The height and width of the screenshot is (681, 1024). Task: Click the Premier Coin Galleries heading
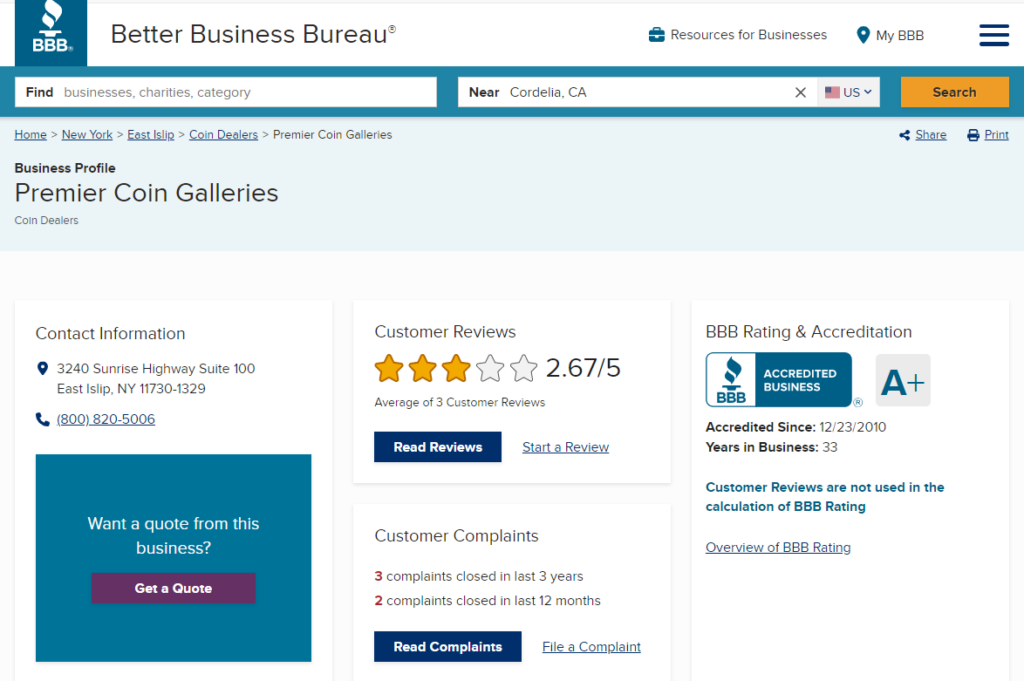pyautogui.click(x=147, y=193)
